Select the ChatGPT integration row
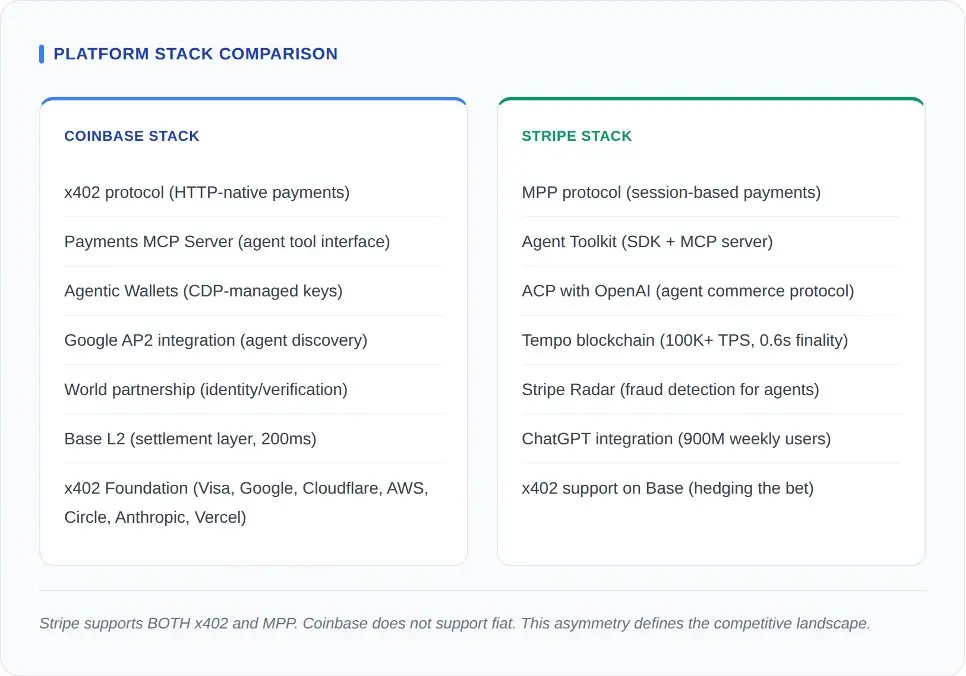The width and height of the screenshot is (966, 676). click(676, 438)
